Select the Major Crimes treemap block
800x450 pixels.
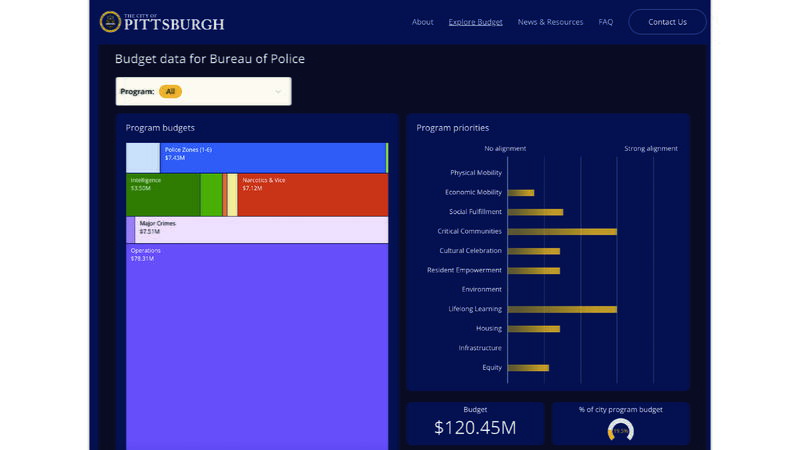point(261,230)
